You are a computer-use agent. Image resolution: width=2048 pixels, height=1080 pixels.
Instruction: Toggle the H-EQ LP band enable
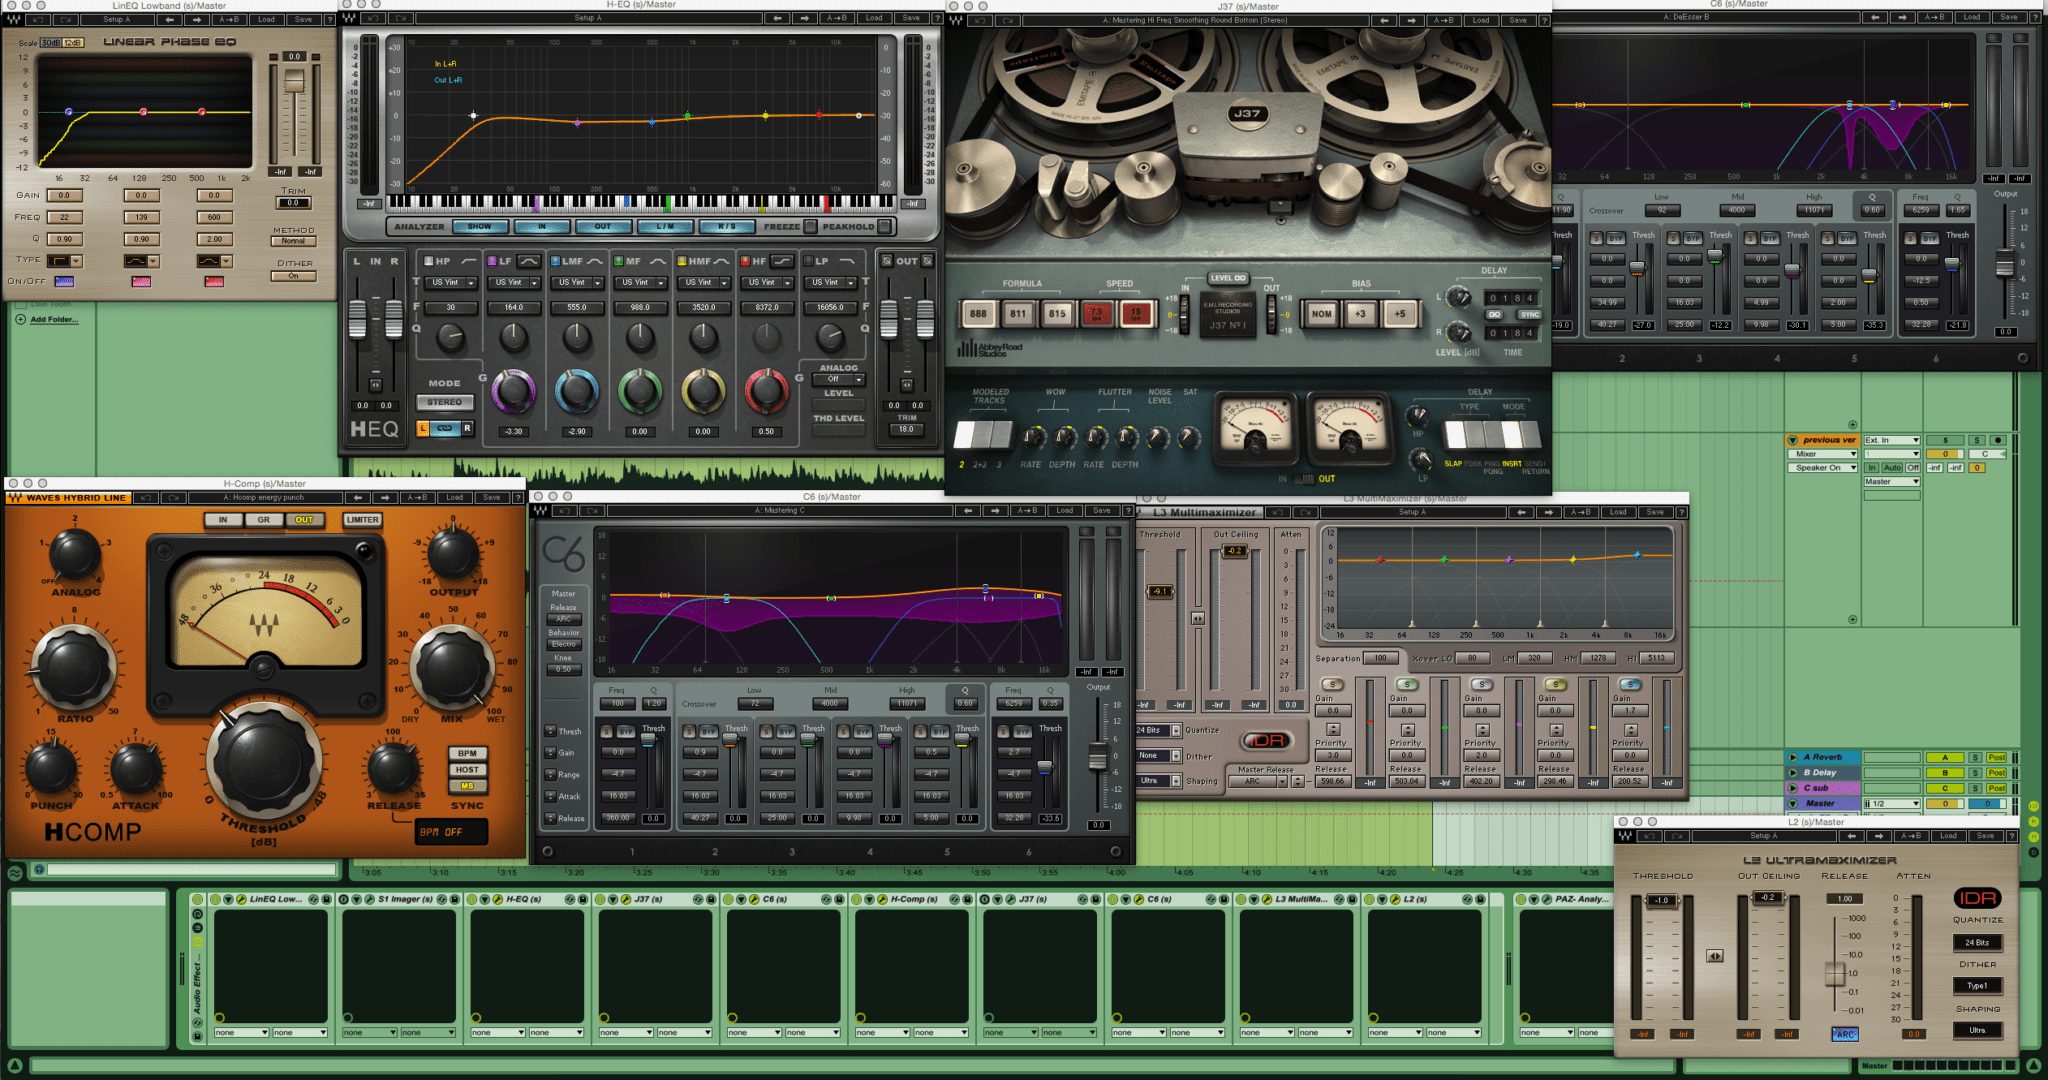coord(809,262)
